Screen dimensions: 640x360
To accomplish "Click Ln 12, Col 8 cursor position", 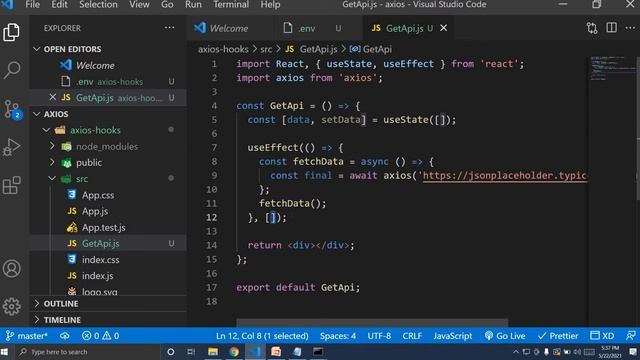I will click(262, 336).
